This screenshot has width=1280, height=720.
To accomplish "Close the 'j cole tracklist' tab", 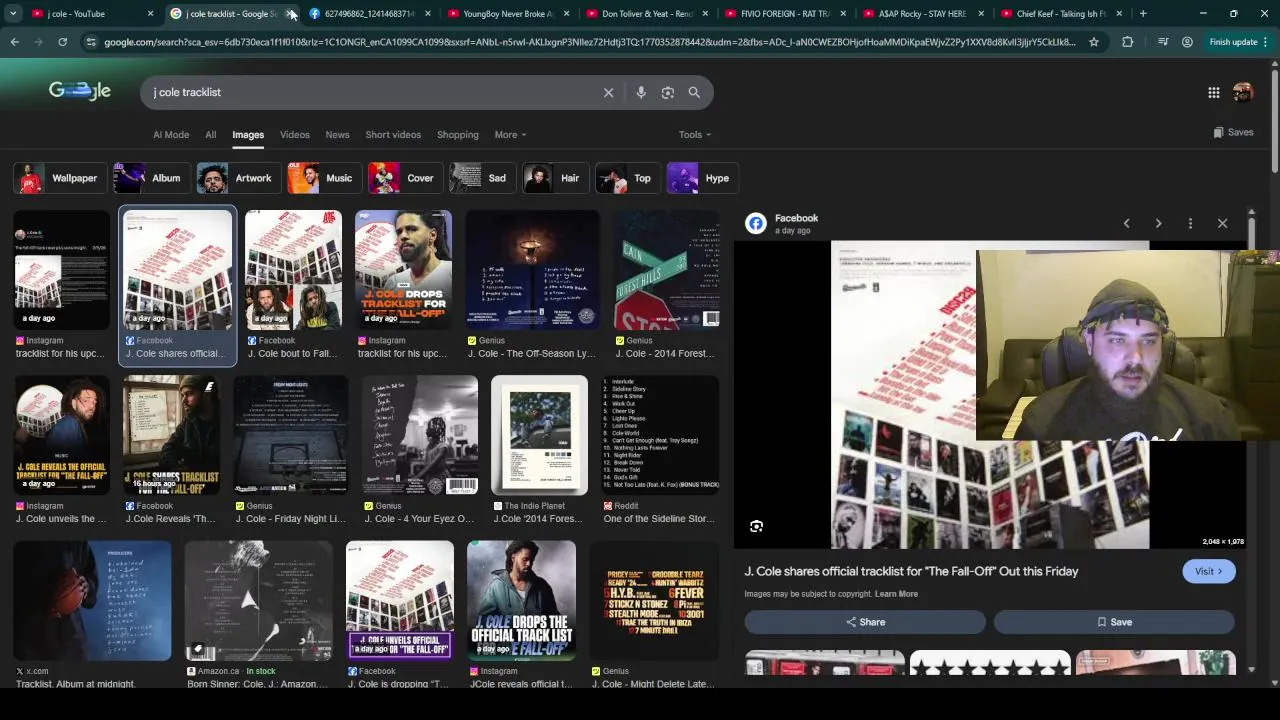I will 290,13.
